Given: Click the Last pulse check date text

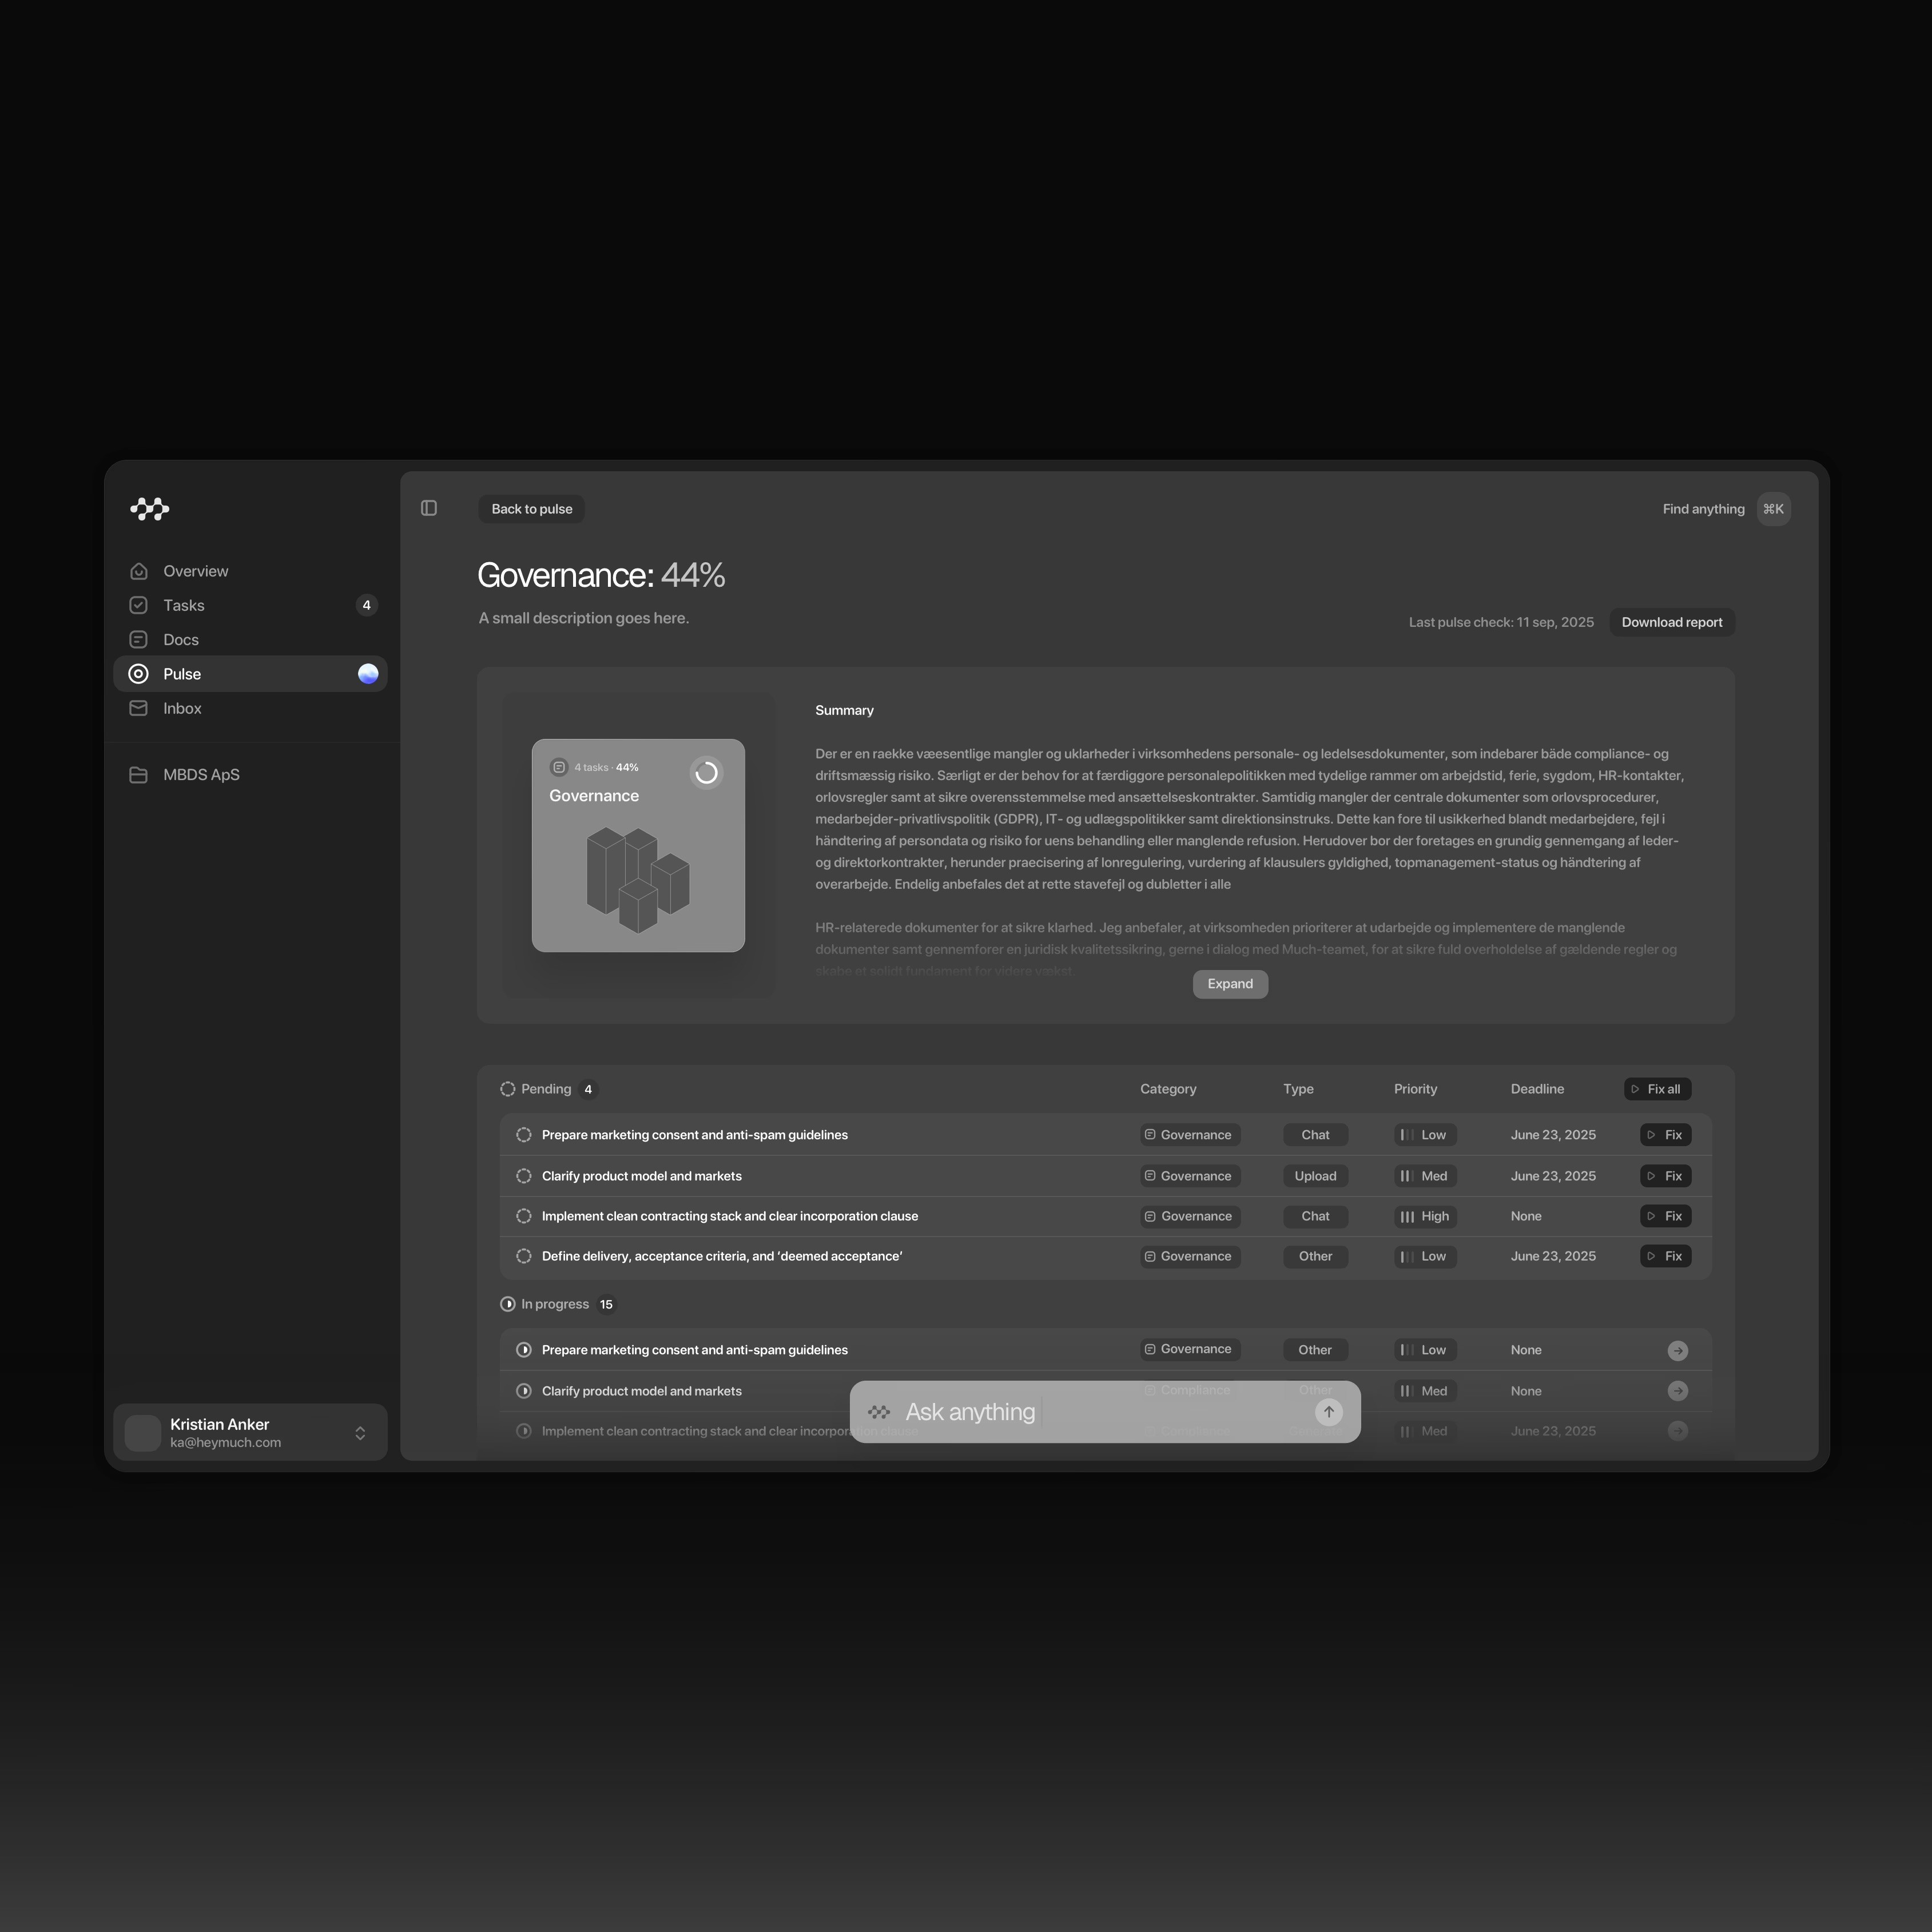Looking at the screenshot, I should tap(1501, 622).
